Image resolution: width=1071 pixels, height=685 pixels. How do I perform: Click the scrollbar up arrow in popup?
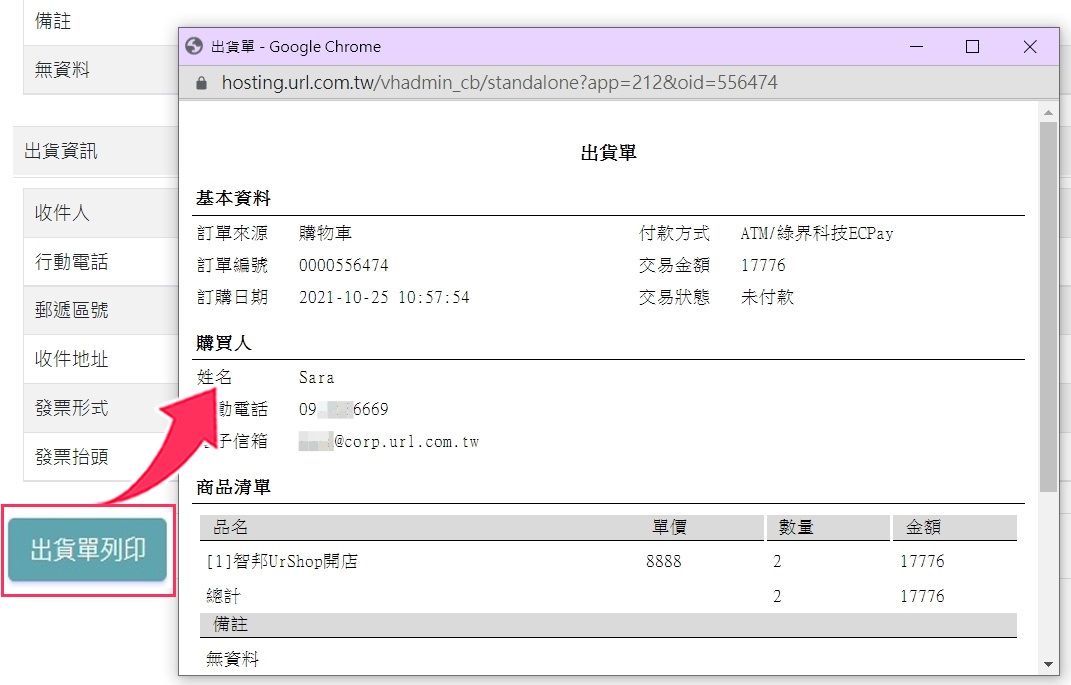[x=1048, y=113]
